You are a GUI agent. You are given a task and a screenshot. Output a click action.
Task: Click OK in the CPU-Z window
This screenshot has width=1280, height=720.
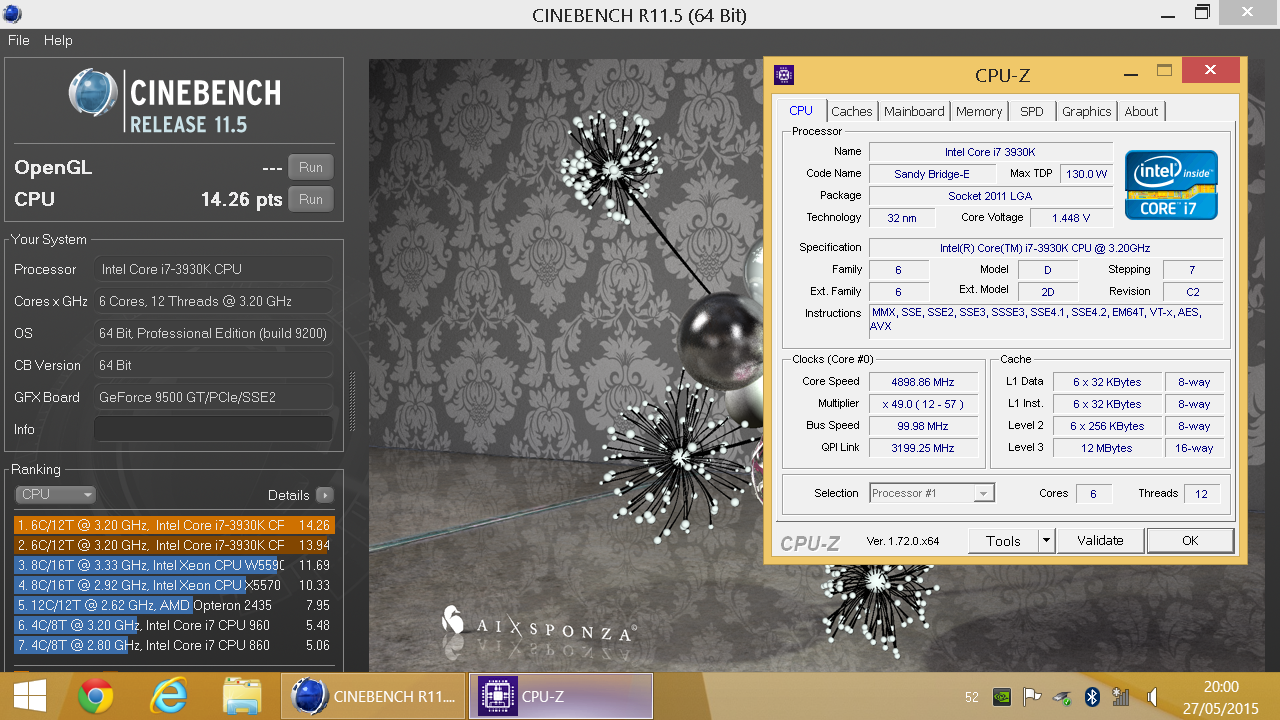coord(1190,540)
